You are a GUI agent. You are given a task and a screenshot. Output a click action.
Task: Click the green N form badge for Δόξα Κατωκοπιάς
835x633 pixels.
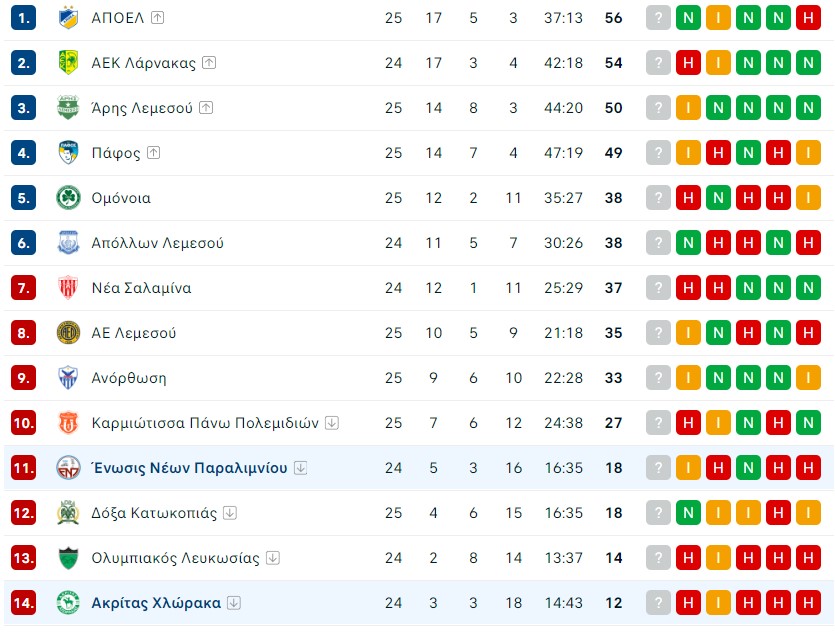688,513
